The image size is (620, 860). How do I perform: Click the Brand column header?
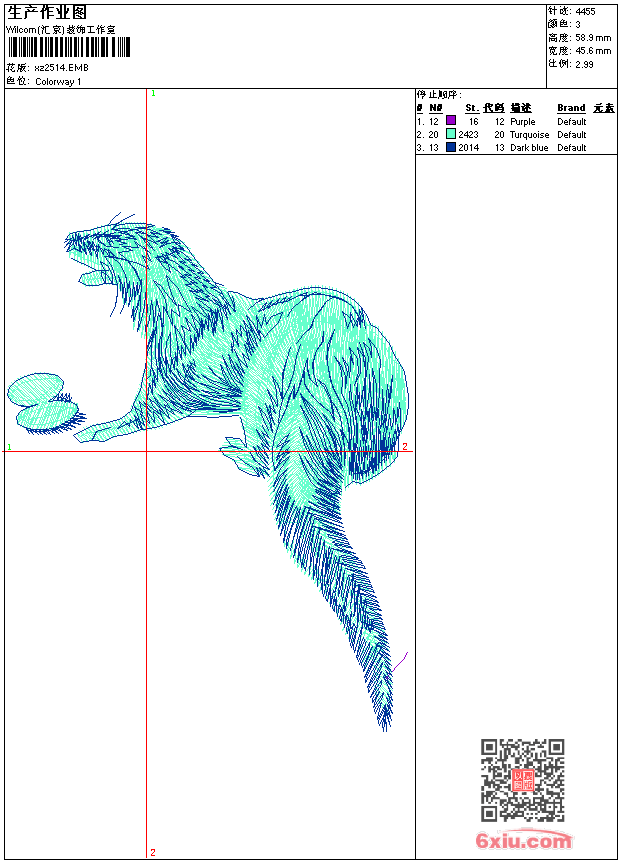(571, 108)
